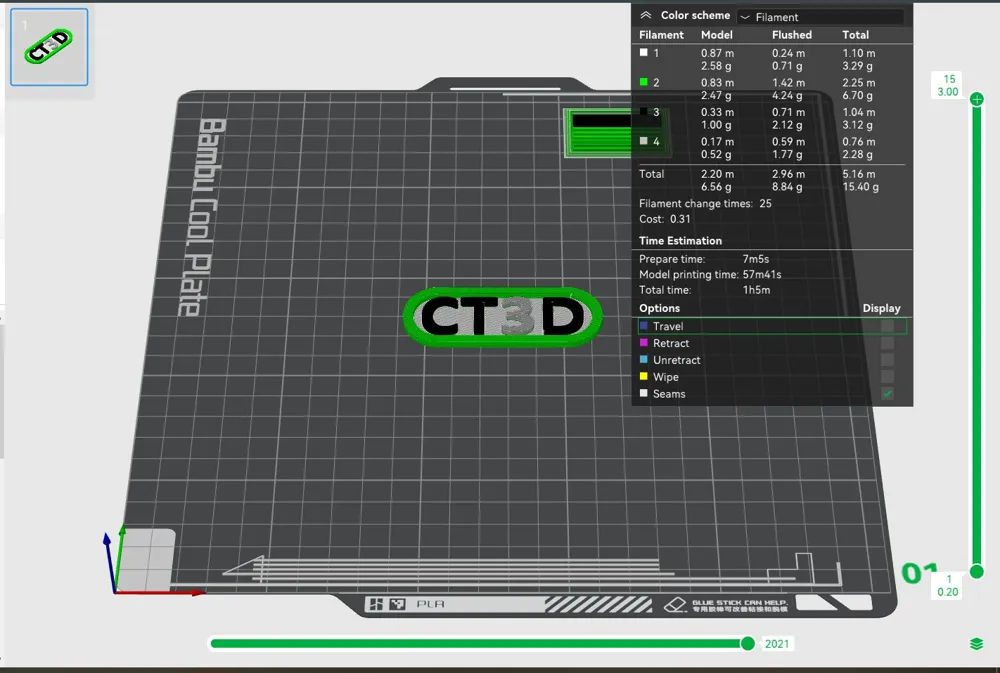Select the black filament 3 color square
The image size is (1000, 673).
click(x=646, y=112)
